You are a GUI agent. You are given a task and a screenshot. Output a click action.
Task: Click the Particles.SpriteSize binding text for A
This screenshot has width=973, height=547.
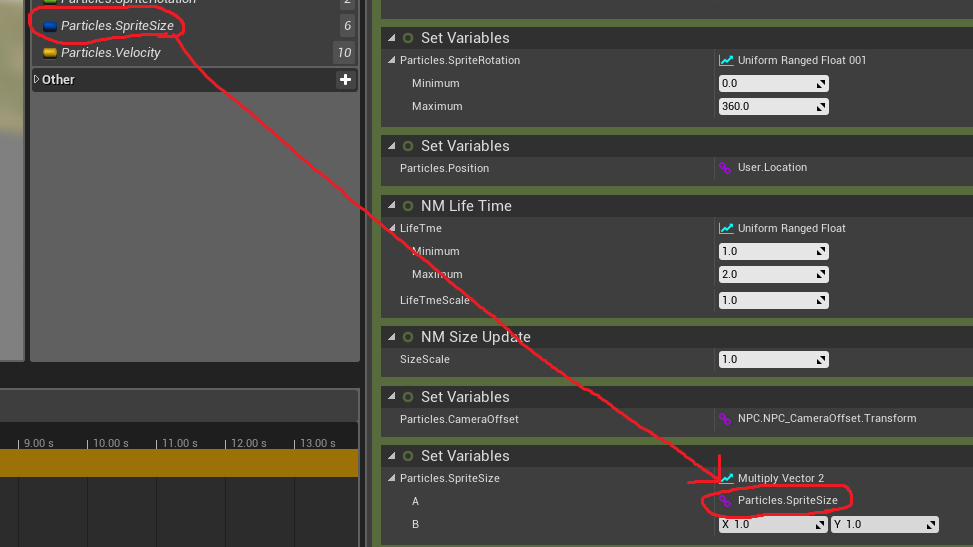[x=787, y=500]
